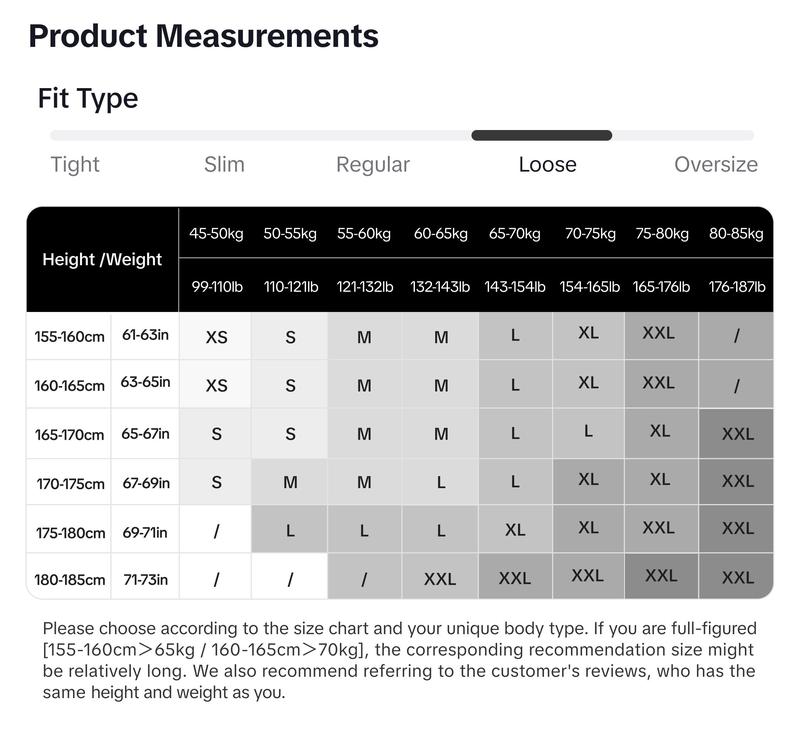The width and height of the screenshot is (800, 729).
Task: Click the Product Measurements heading
Action: coord(204,36)
